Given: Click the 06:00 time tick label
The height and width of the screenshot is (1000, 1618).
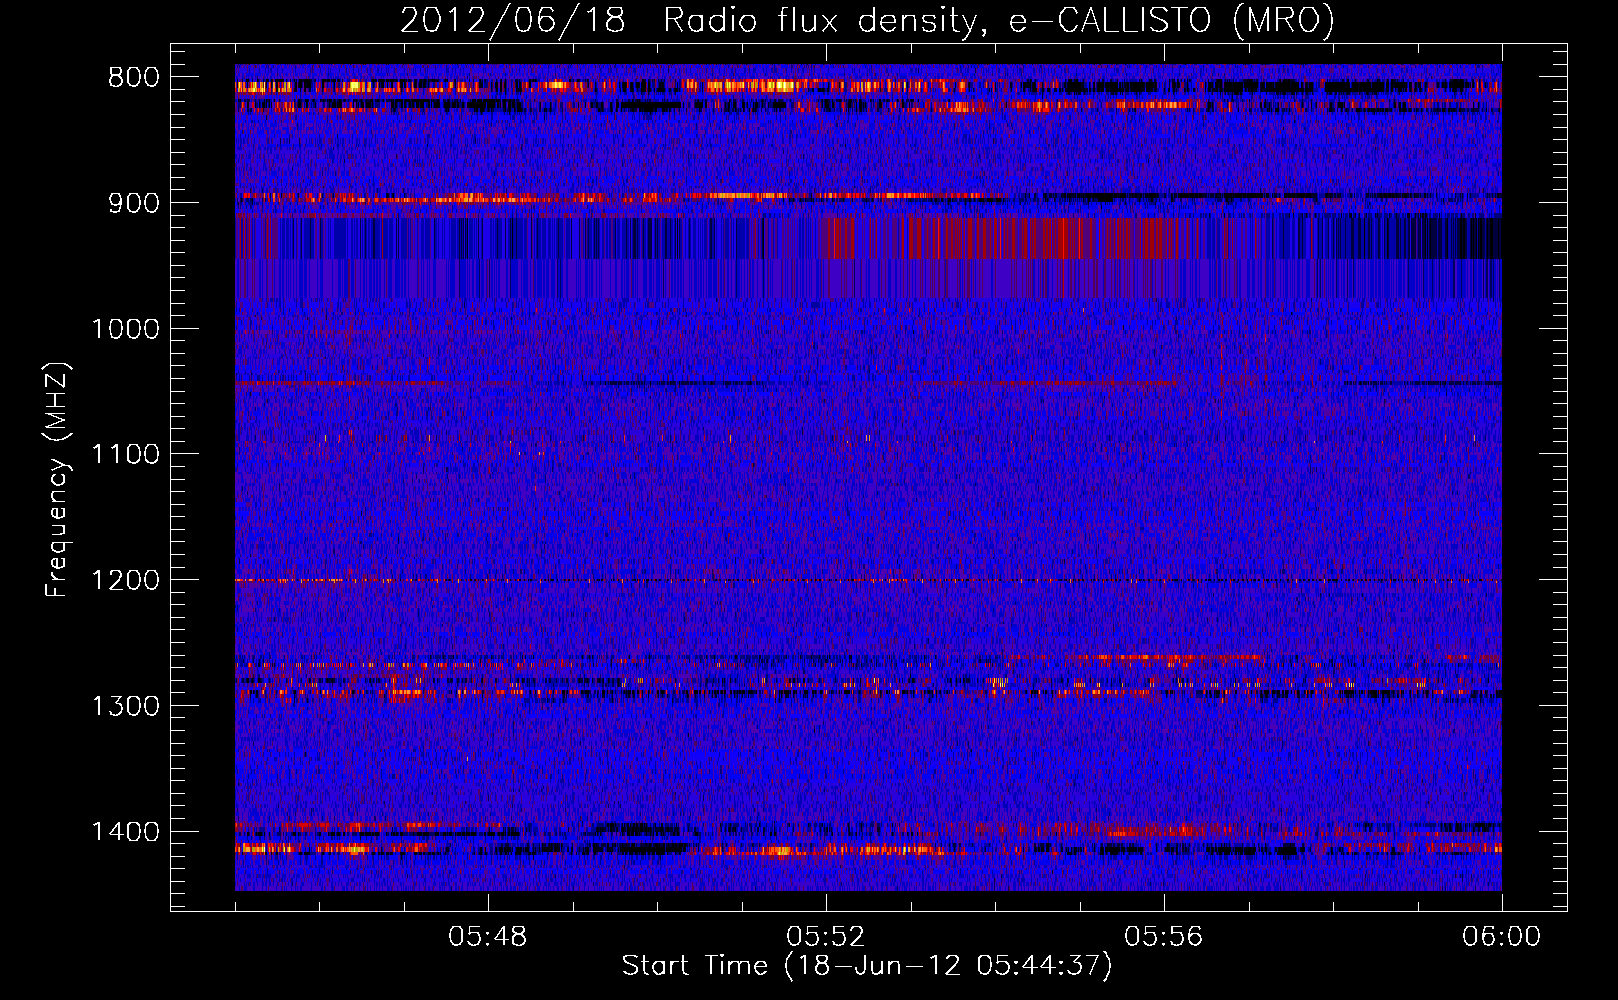Looking at the screenshot, I should coord(1501,937).
